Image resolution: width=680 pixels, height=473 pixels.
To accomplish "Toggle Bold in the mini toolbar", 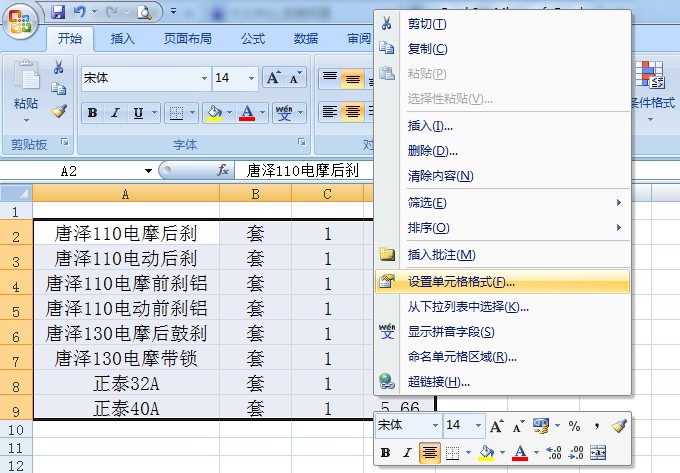I will pyautogui.click(x=385, y=453).
